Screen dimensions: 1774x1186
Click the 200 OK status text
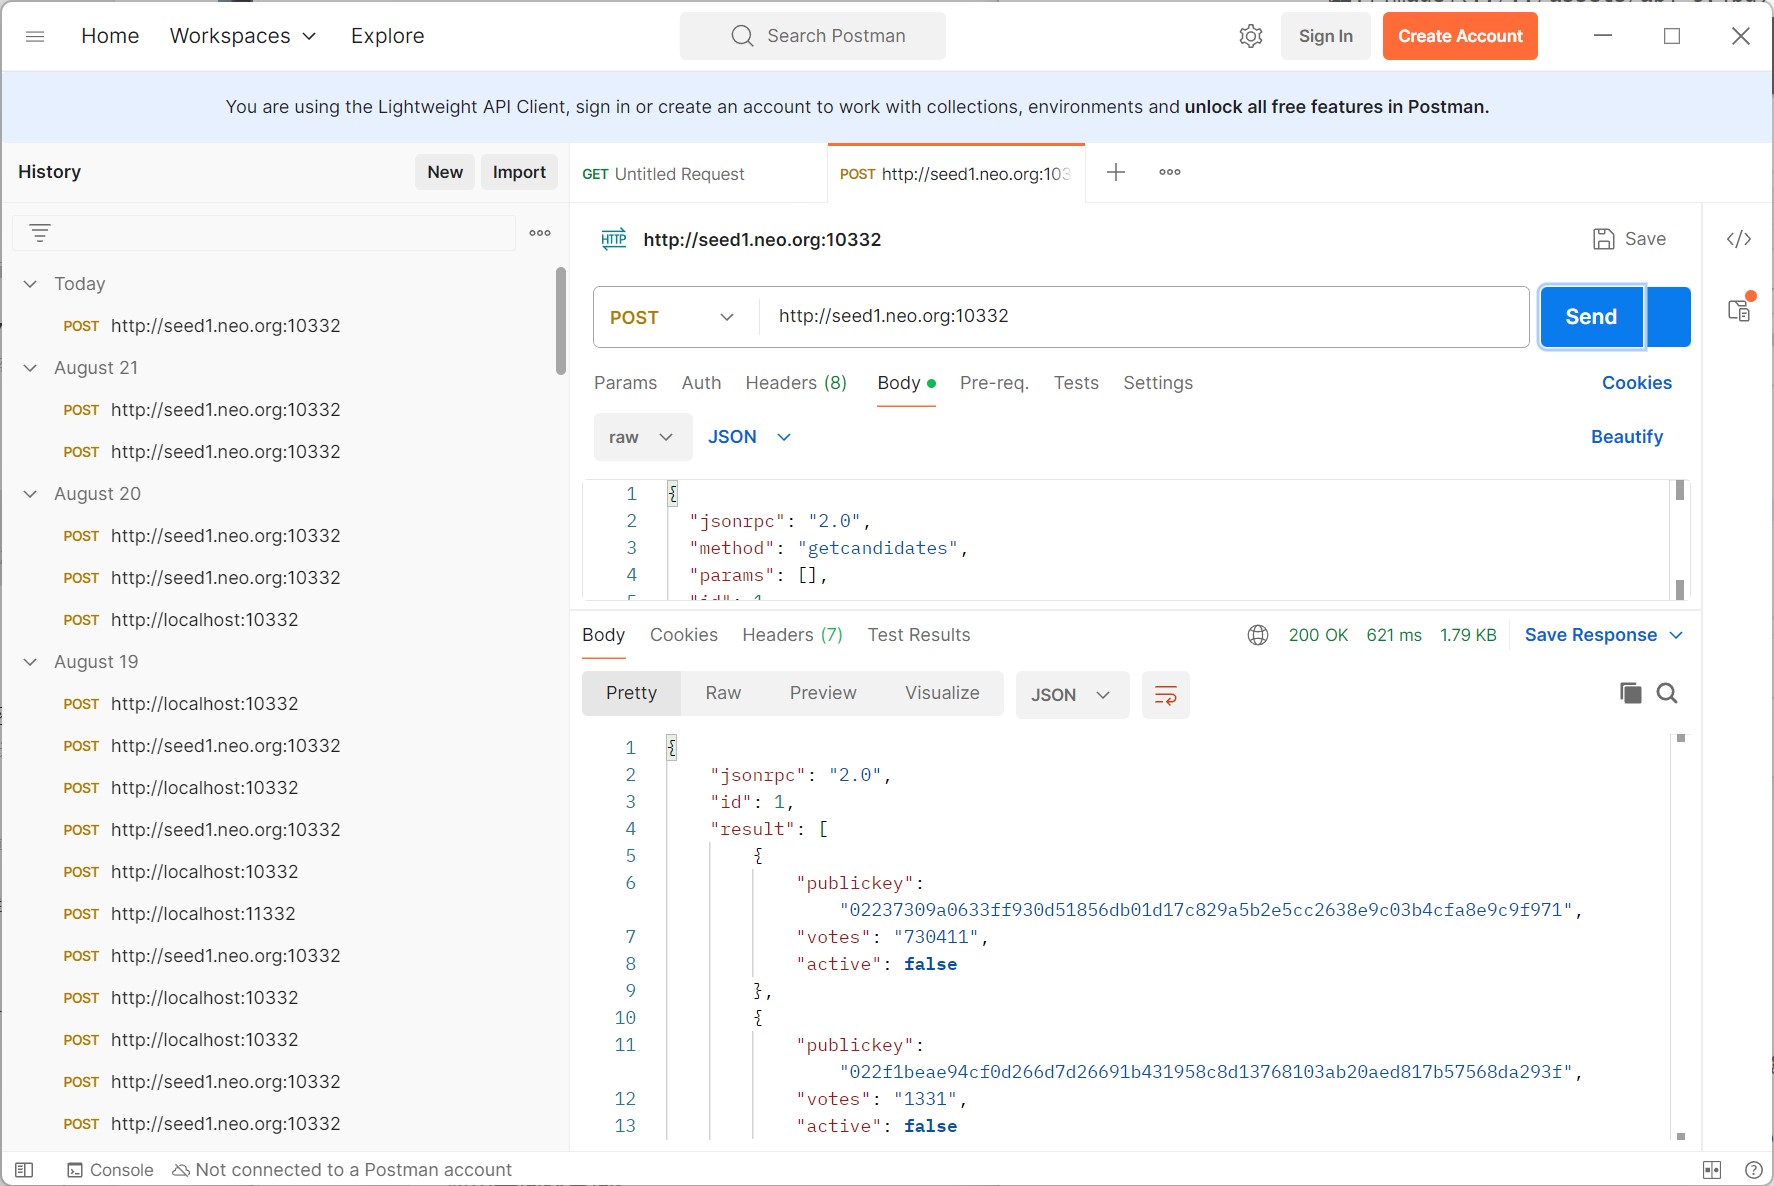[1318, 635]
